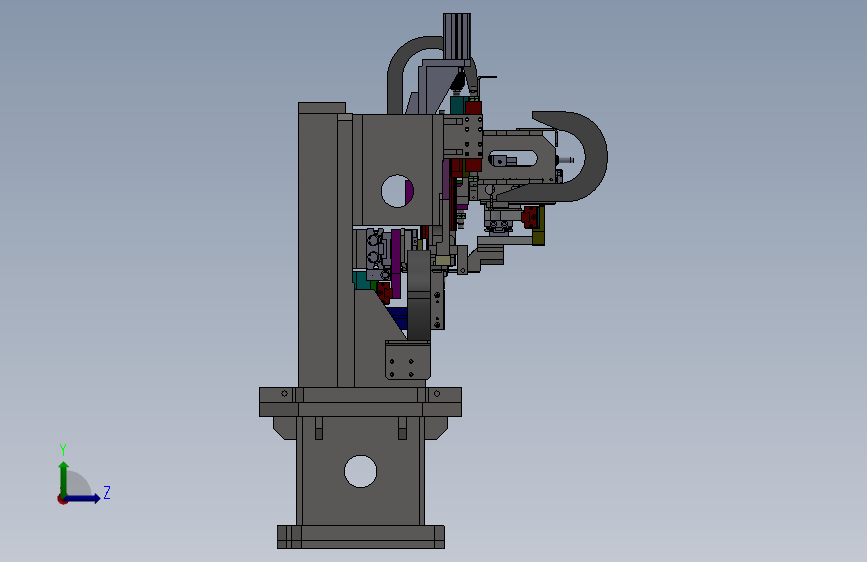Select the ribbed extrusion profile at the top
The height and width of the screenshot is (562, 867).
coord(457,36)
